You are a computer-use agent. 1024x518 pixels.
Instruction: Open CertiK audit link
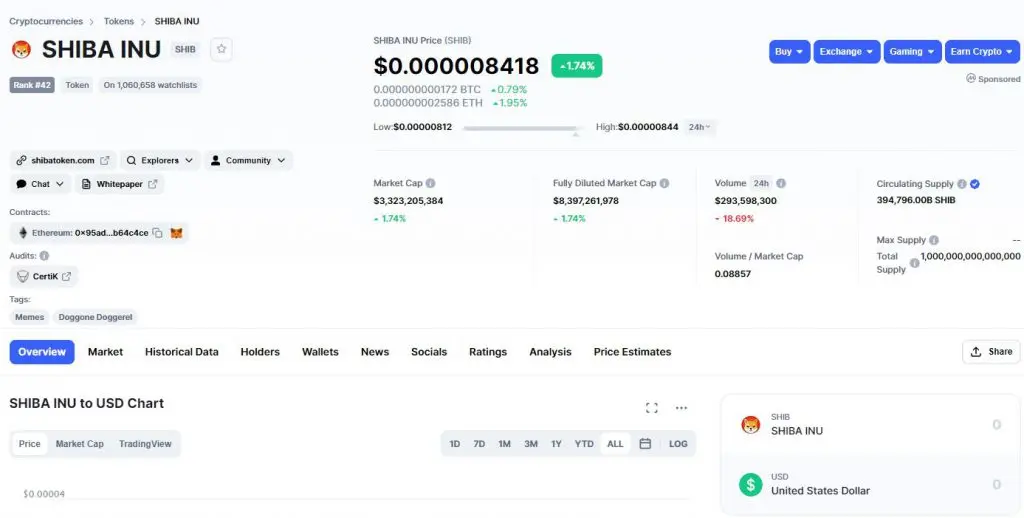point(44,277)
